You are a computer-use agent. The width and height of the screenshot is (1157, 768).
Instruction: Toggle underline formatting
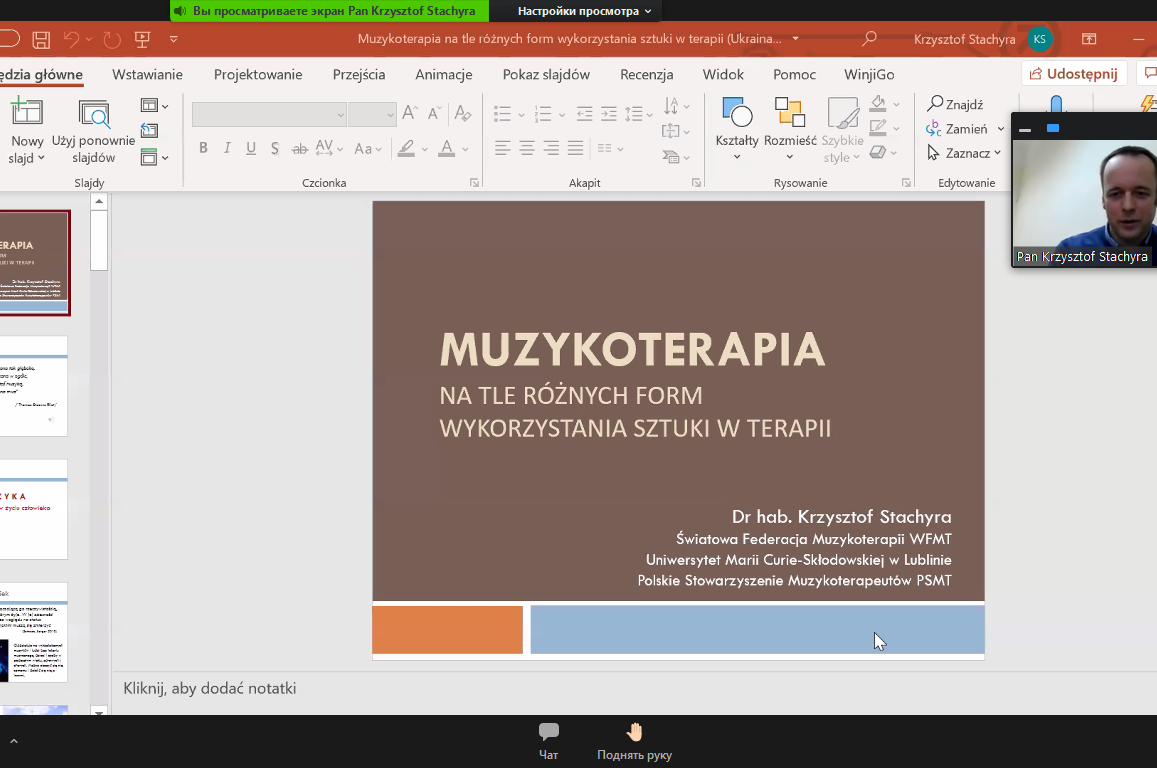point(251,149)
